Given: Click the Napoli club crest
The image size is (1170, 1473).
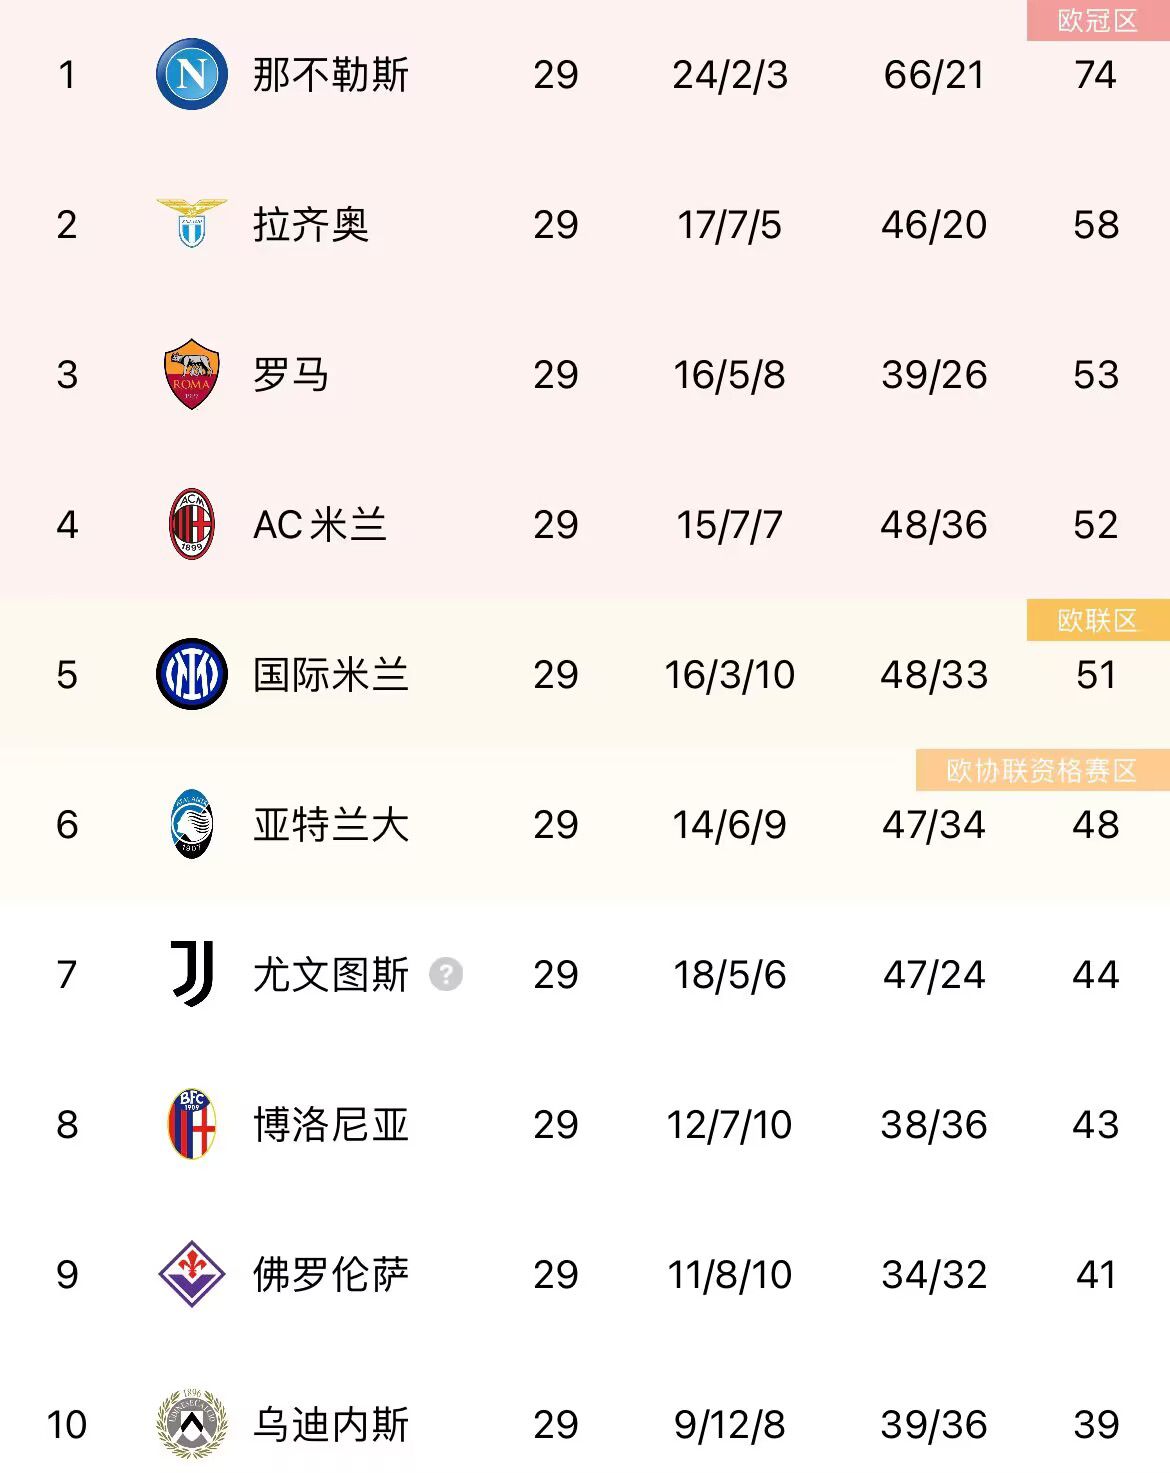Looking at the screenshot, I should (192, 74).
